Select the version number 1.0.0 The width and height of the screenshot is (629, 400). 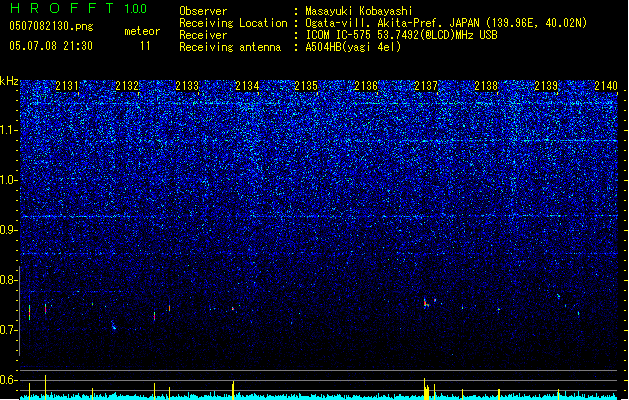point(136,9)
